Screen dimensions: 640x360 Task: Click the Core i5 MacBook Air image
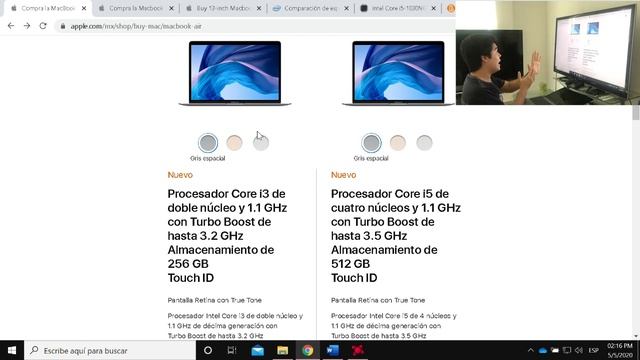pyautogui.click(x=398, y=73)
